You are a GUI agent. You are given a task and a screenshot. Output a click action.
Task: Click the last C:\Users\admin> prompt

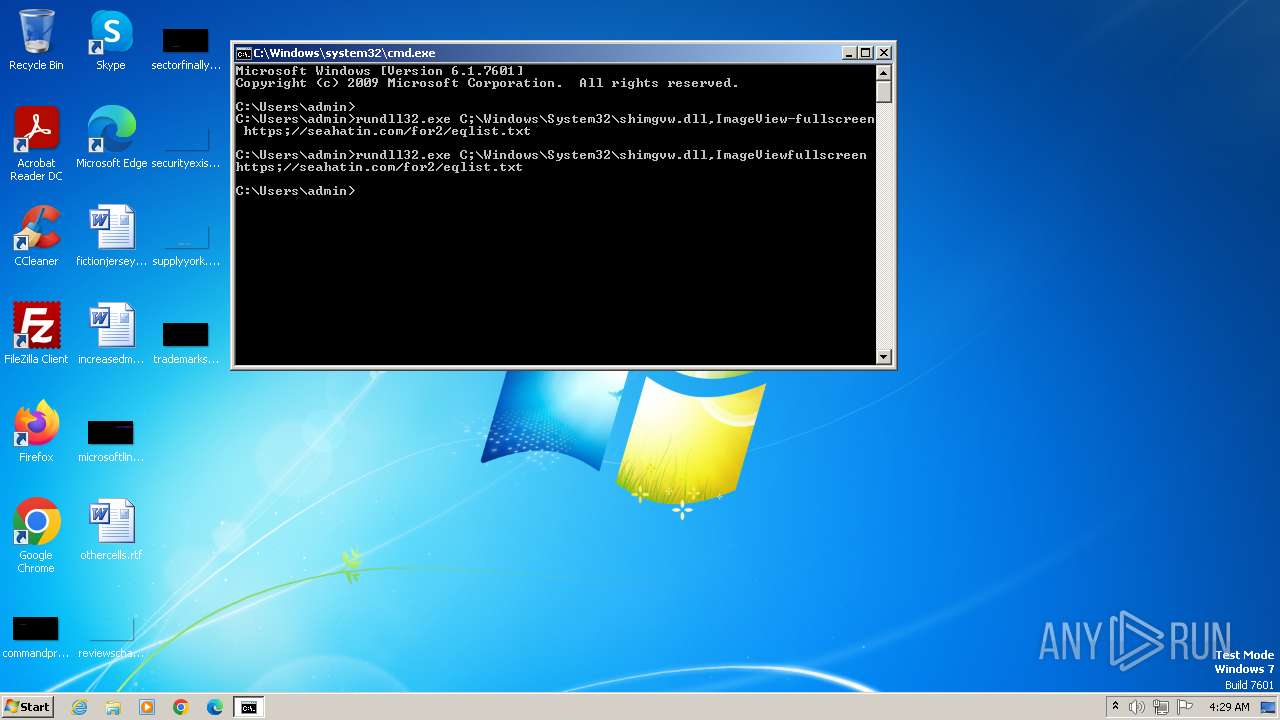pos(295,191)
